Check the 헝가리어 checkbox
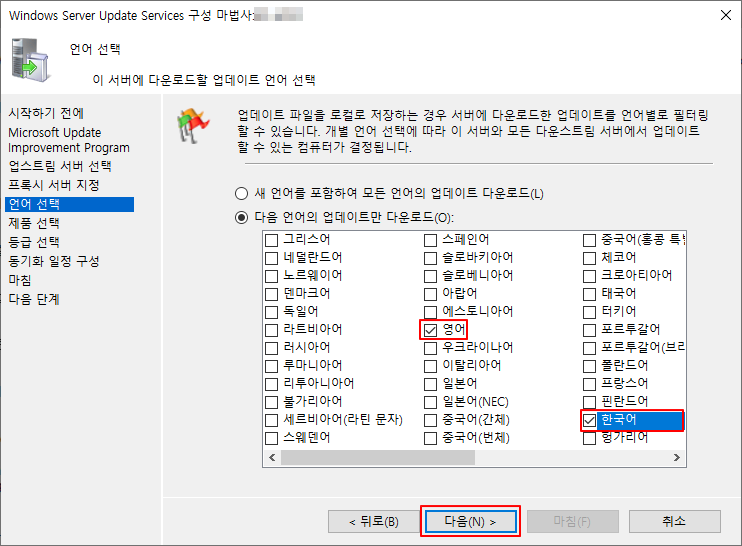The width and height of the screenshot is (742, 546). [x=589, y=438]
